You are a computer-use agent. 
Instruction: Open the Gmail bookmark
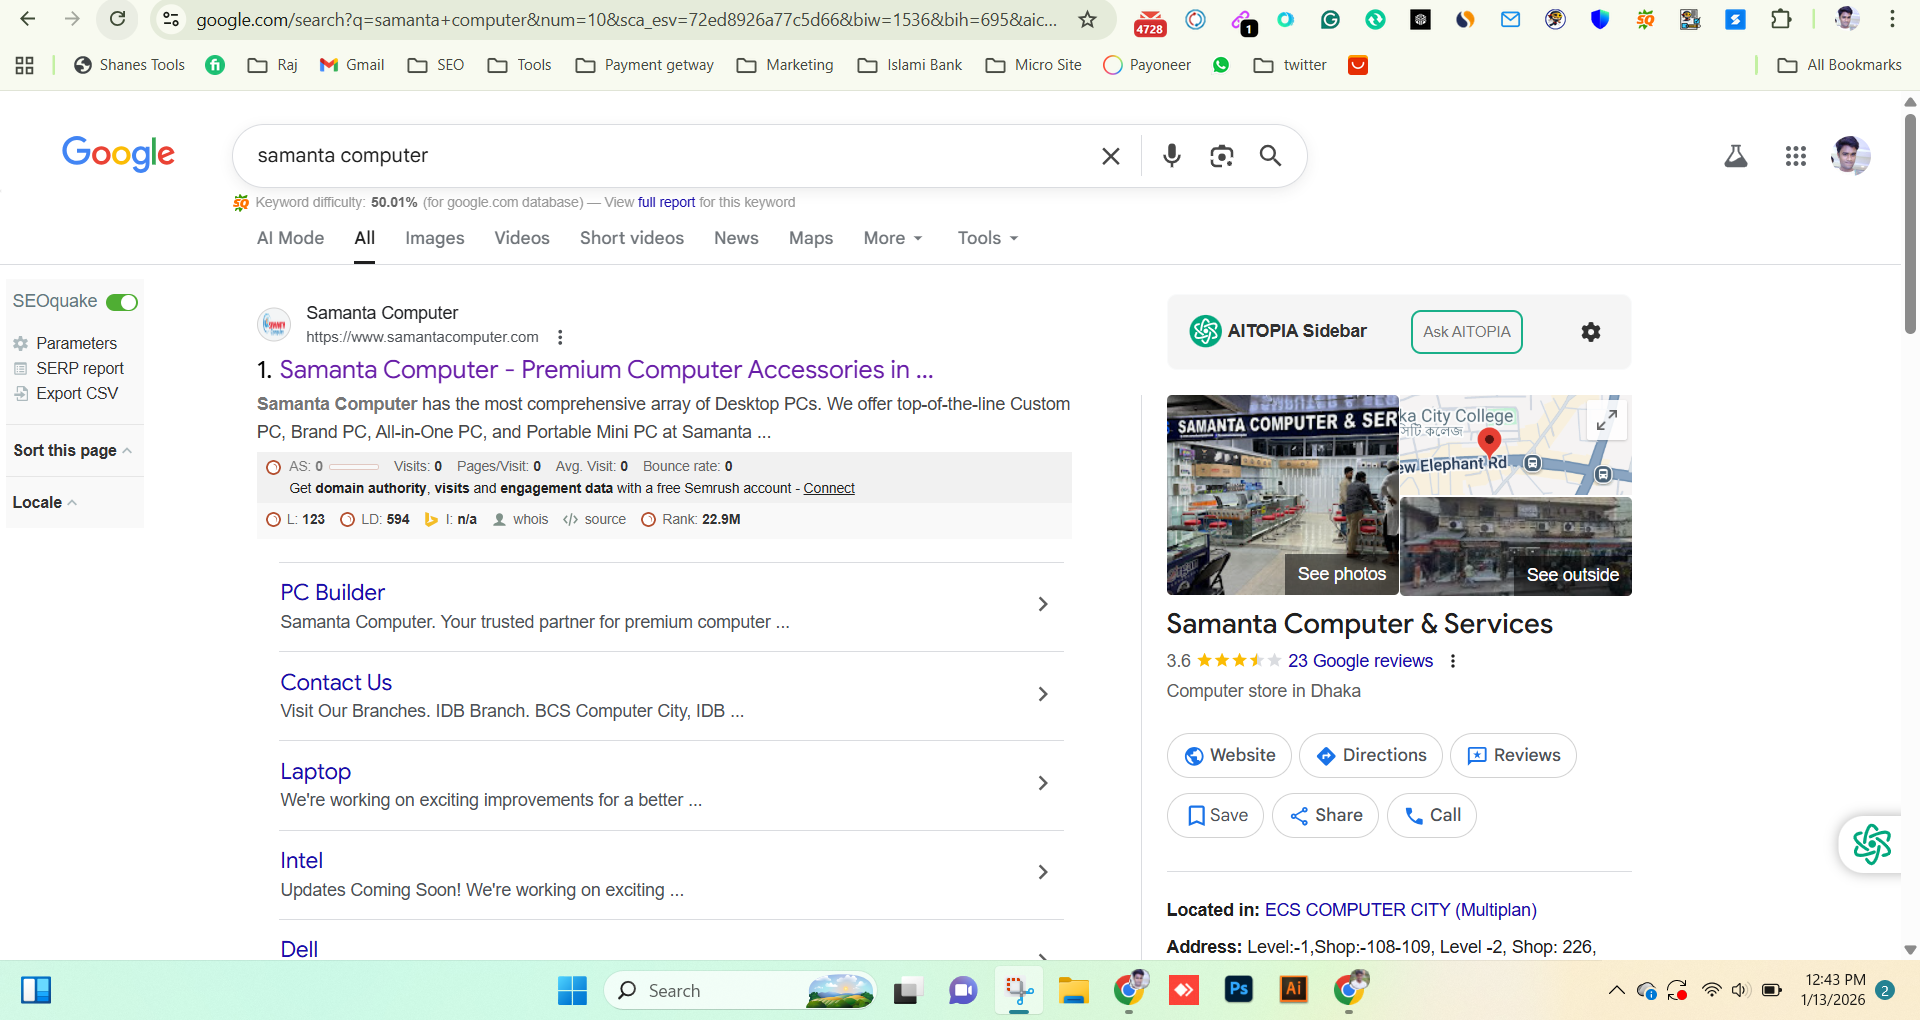352,65
